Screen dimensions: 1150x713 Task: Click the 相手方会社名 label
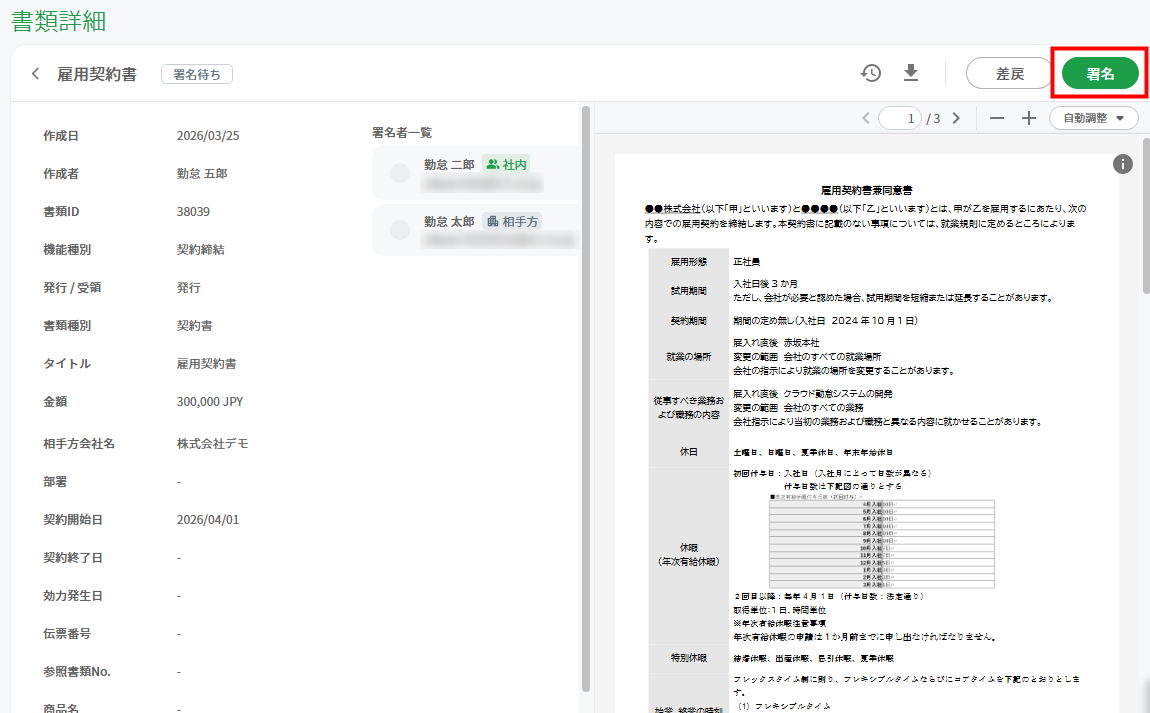coord(78,444)
